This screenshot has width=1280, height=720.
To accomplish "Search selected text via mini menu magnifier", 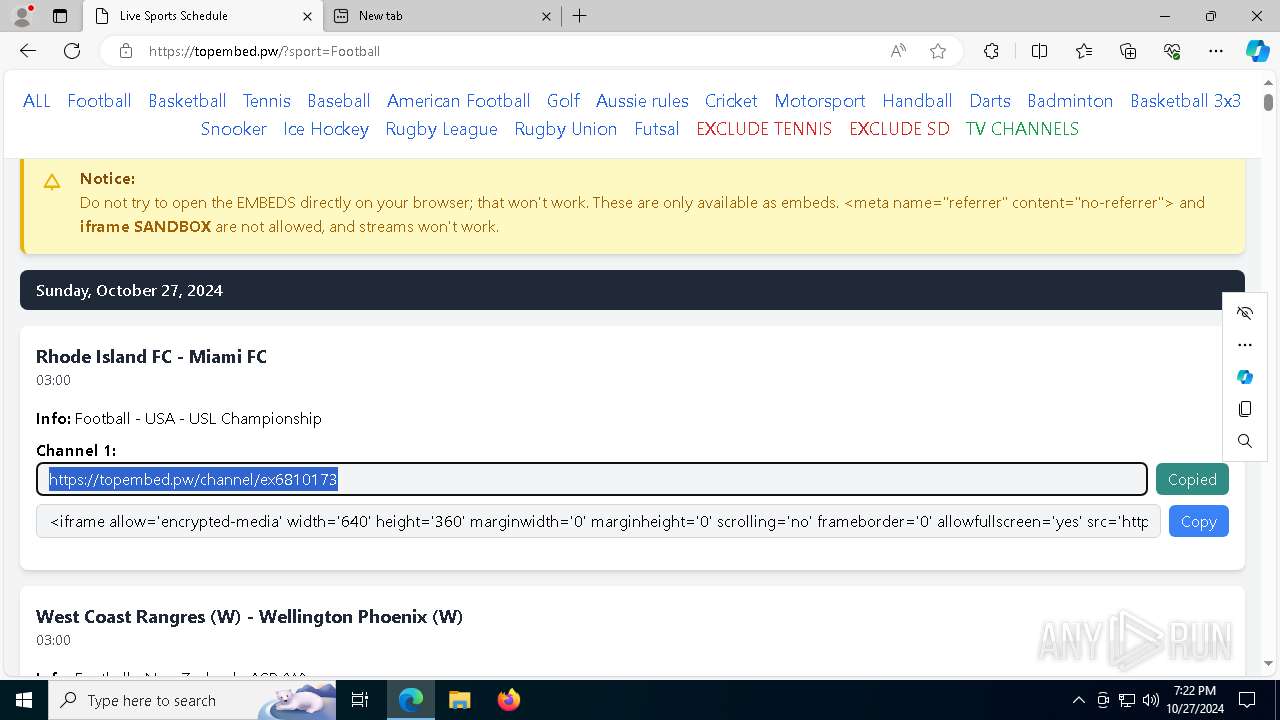I will tap(1245, 441).
